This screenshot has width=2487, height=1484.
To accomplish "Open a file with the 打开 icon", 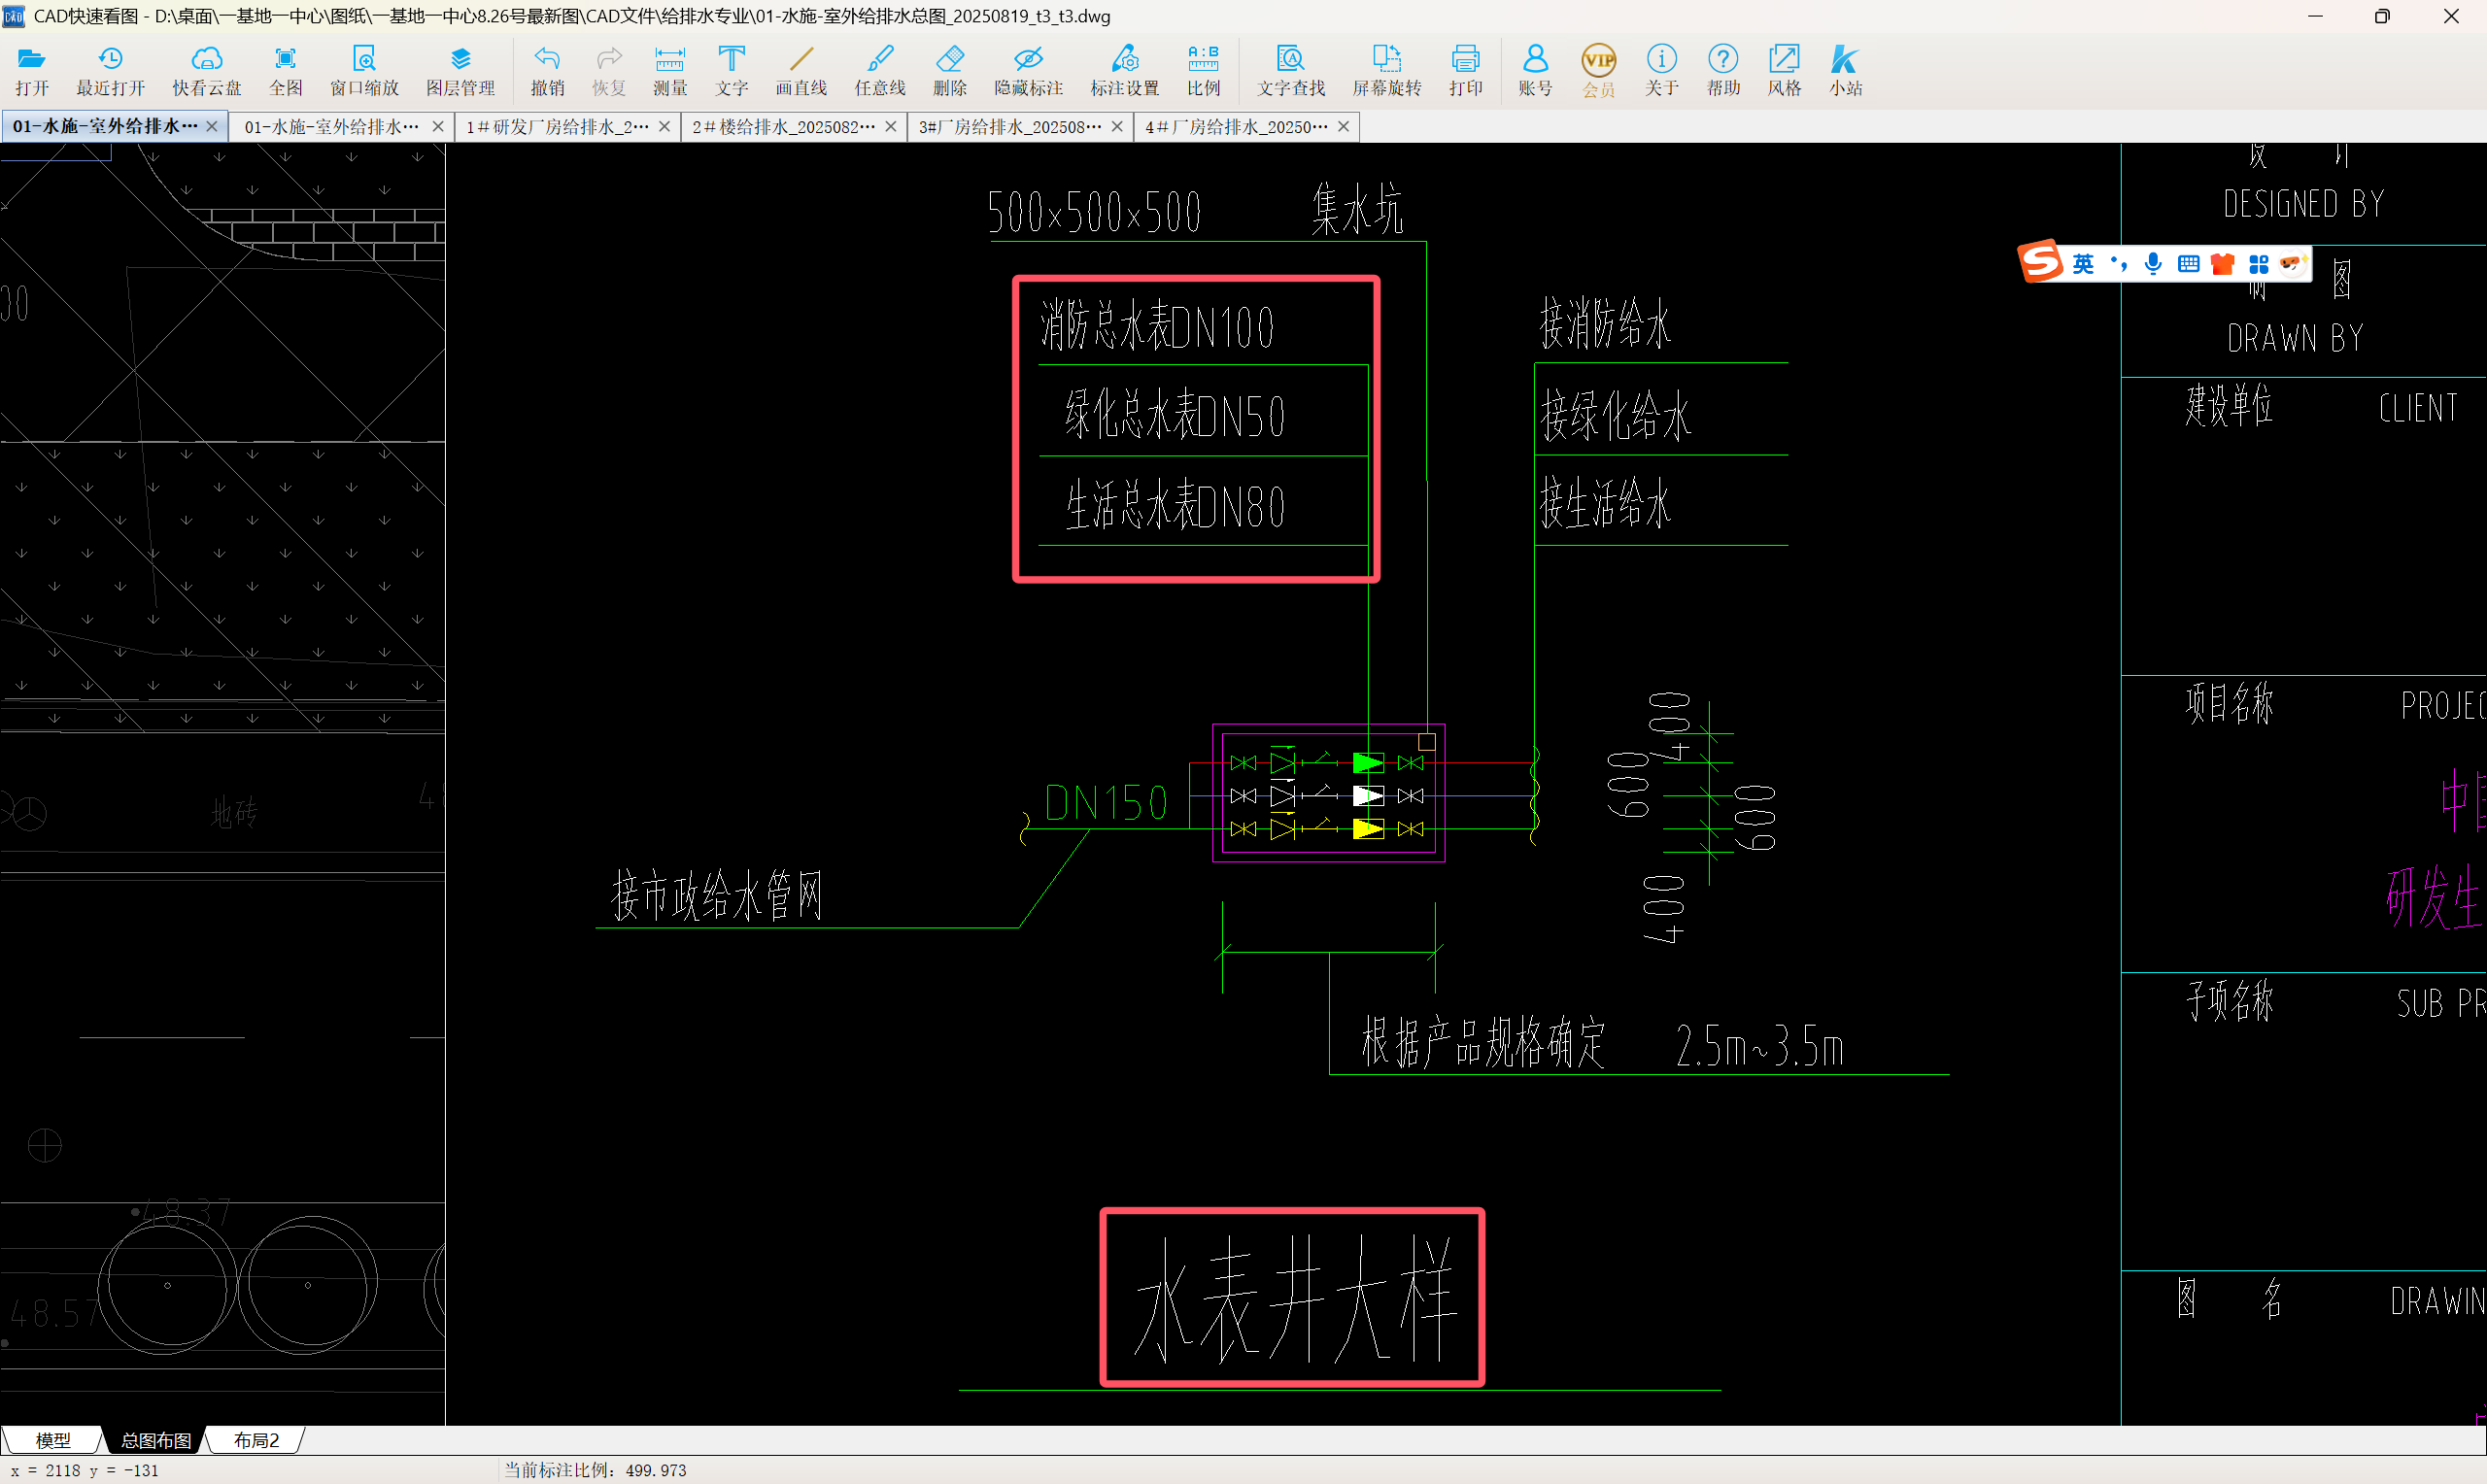I will click(32, 71).
